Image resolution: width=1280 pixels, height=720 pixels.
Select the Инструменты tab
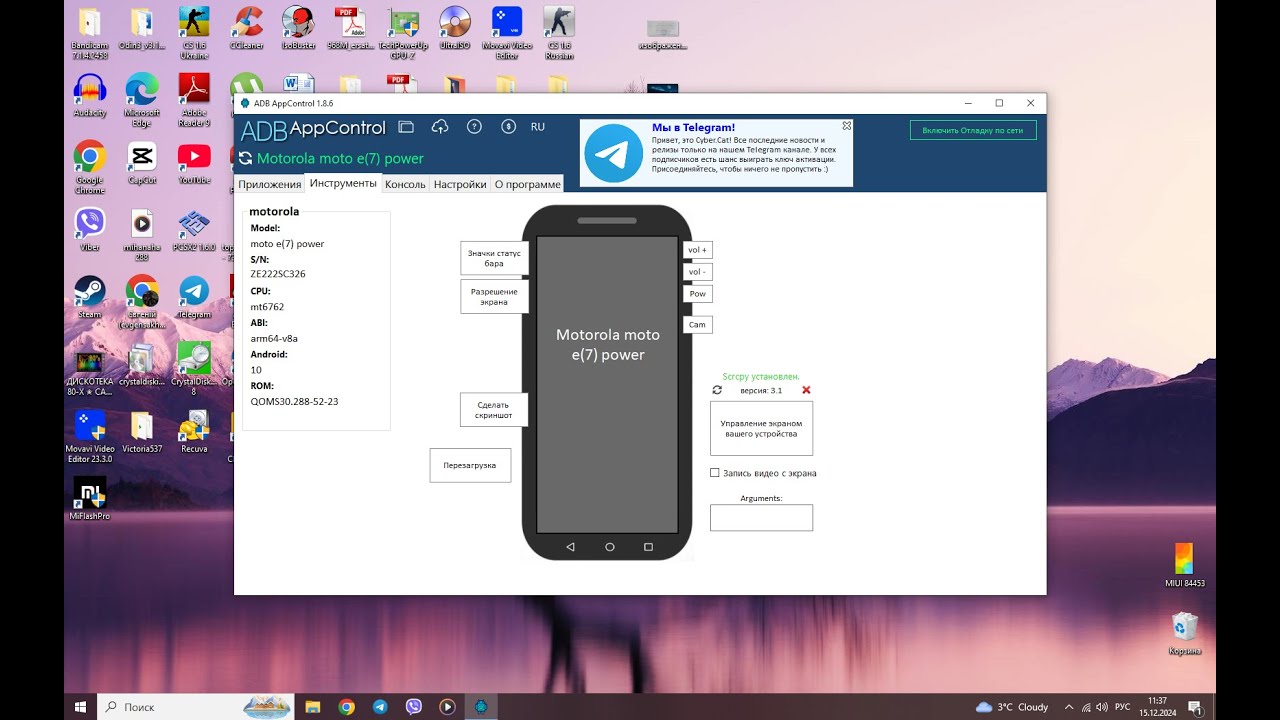click(x=343, y=183)
